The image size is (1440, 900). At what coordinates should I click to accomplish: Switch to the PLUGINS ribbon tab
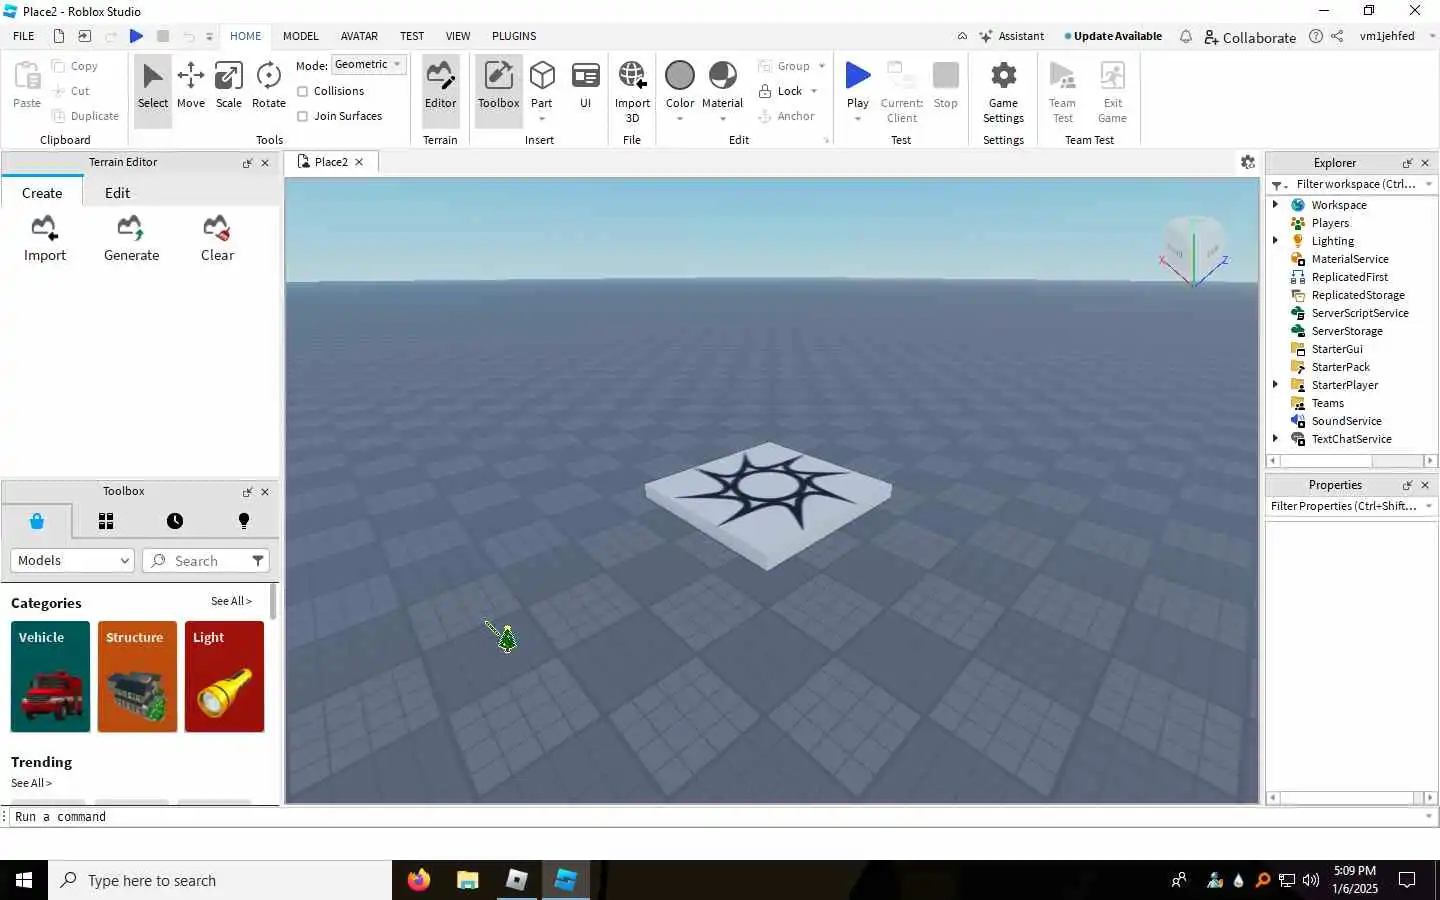[x=514, y=36]
